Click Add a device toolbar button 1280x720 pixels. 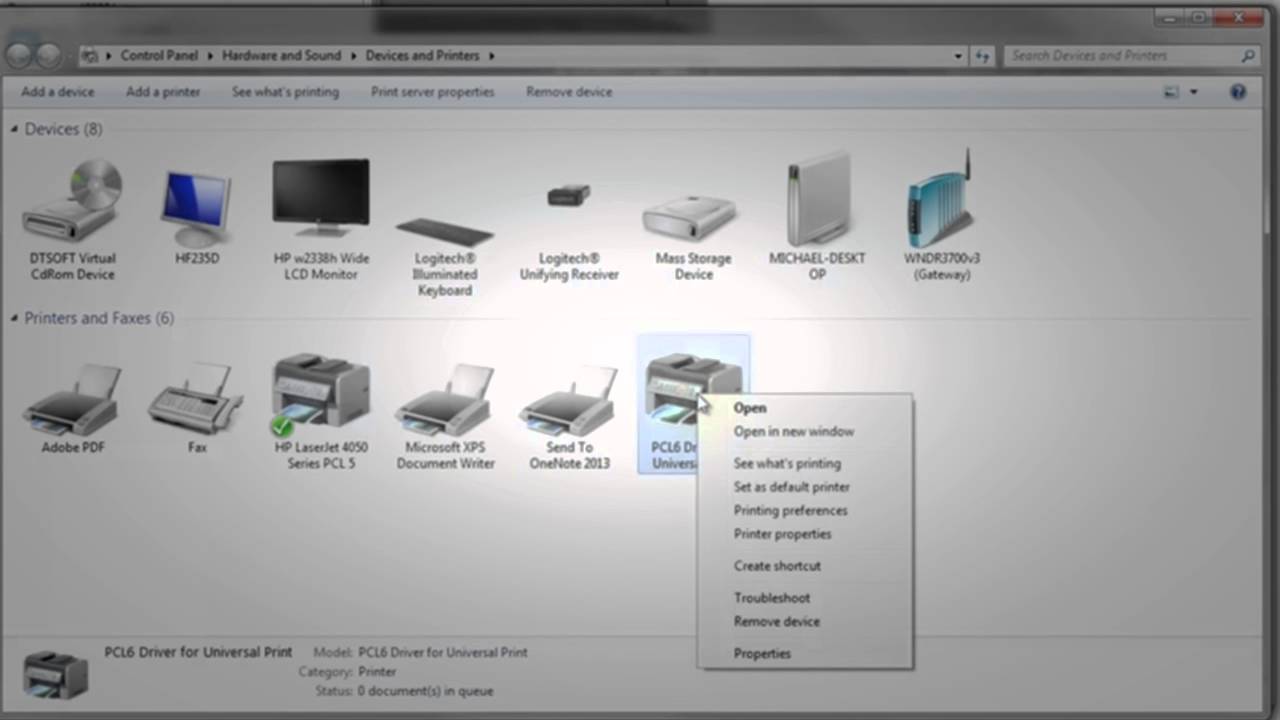58,92
